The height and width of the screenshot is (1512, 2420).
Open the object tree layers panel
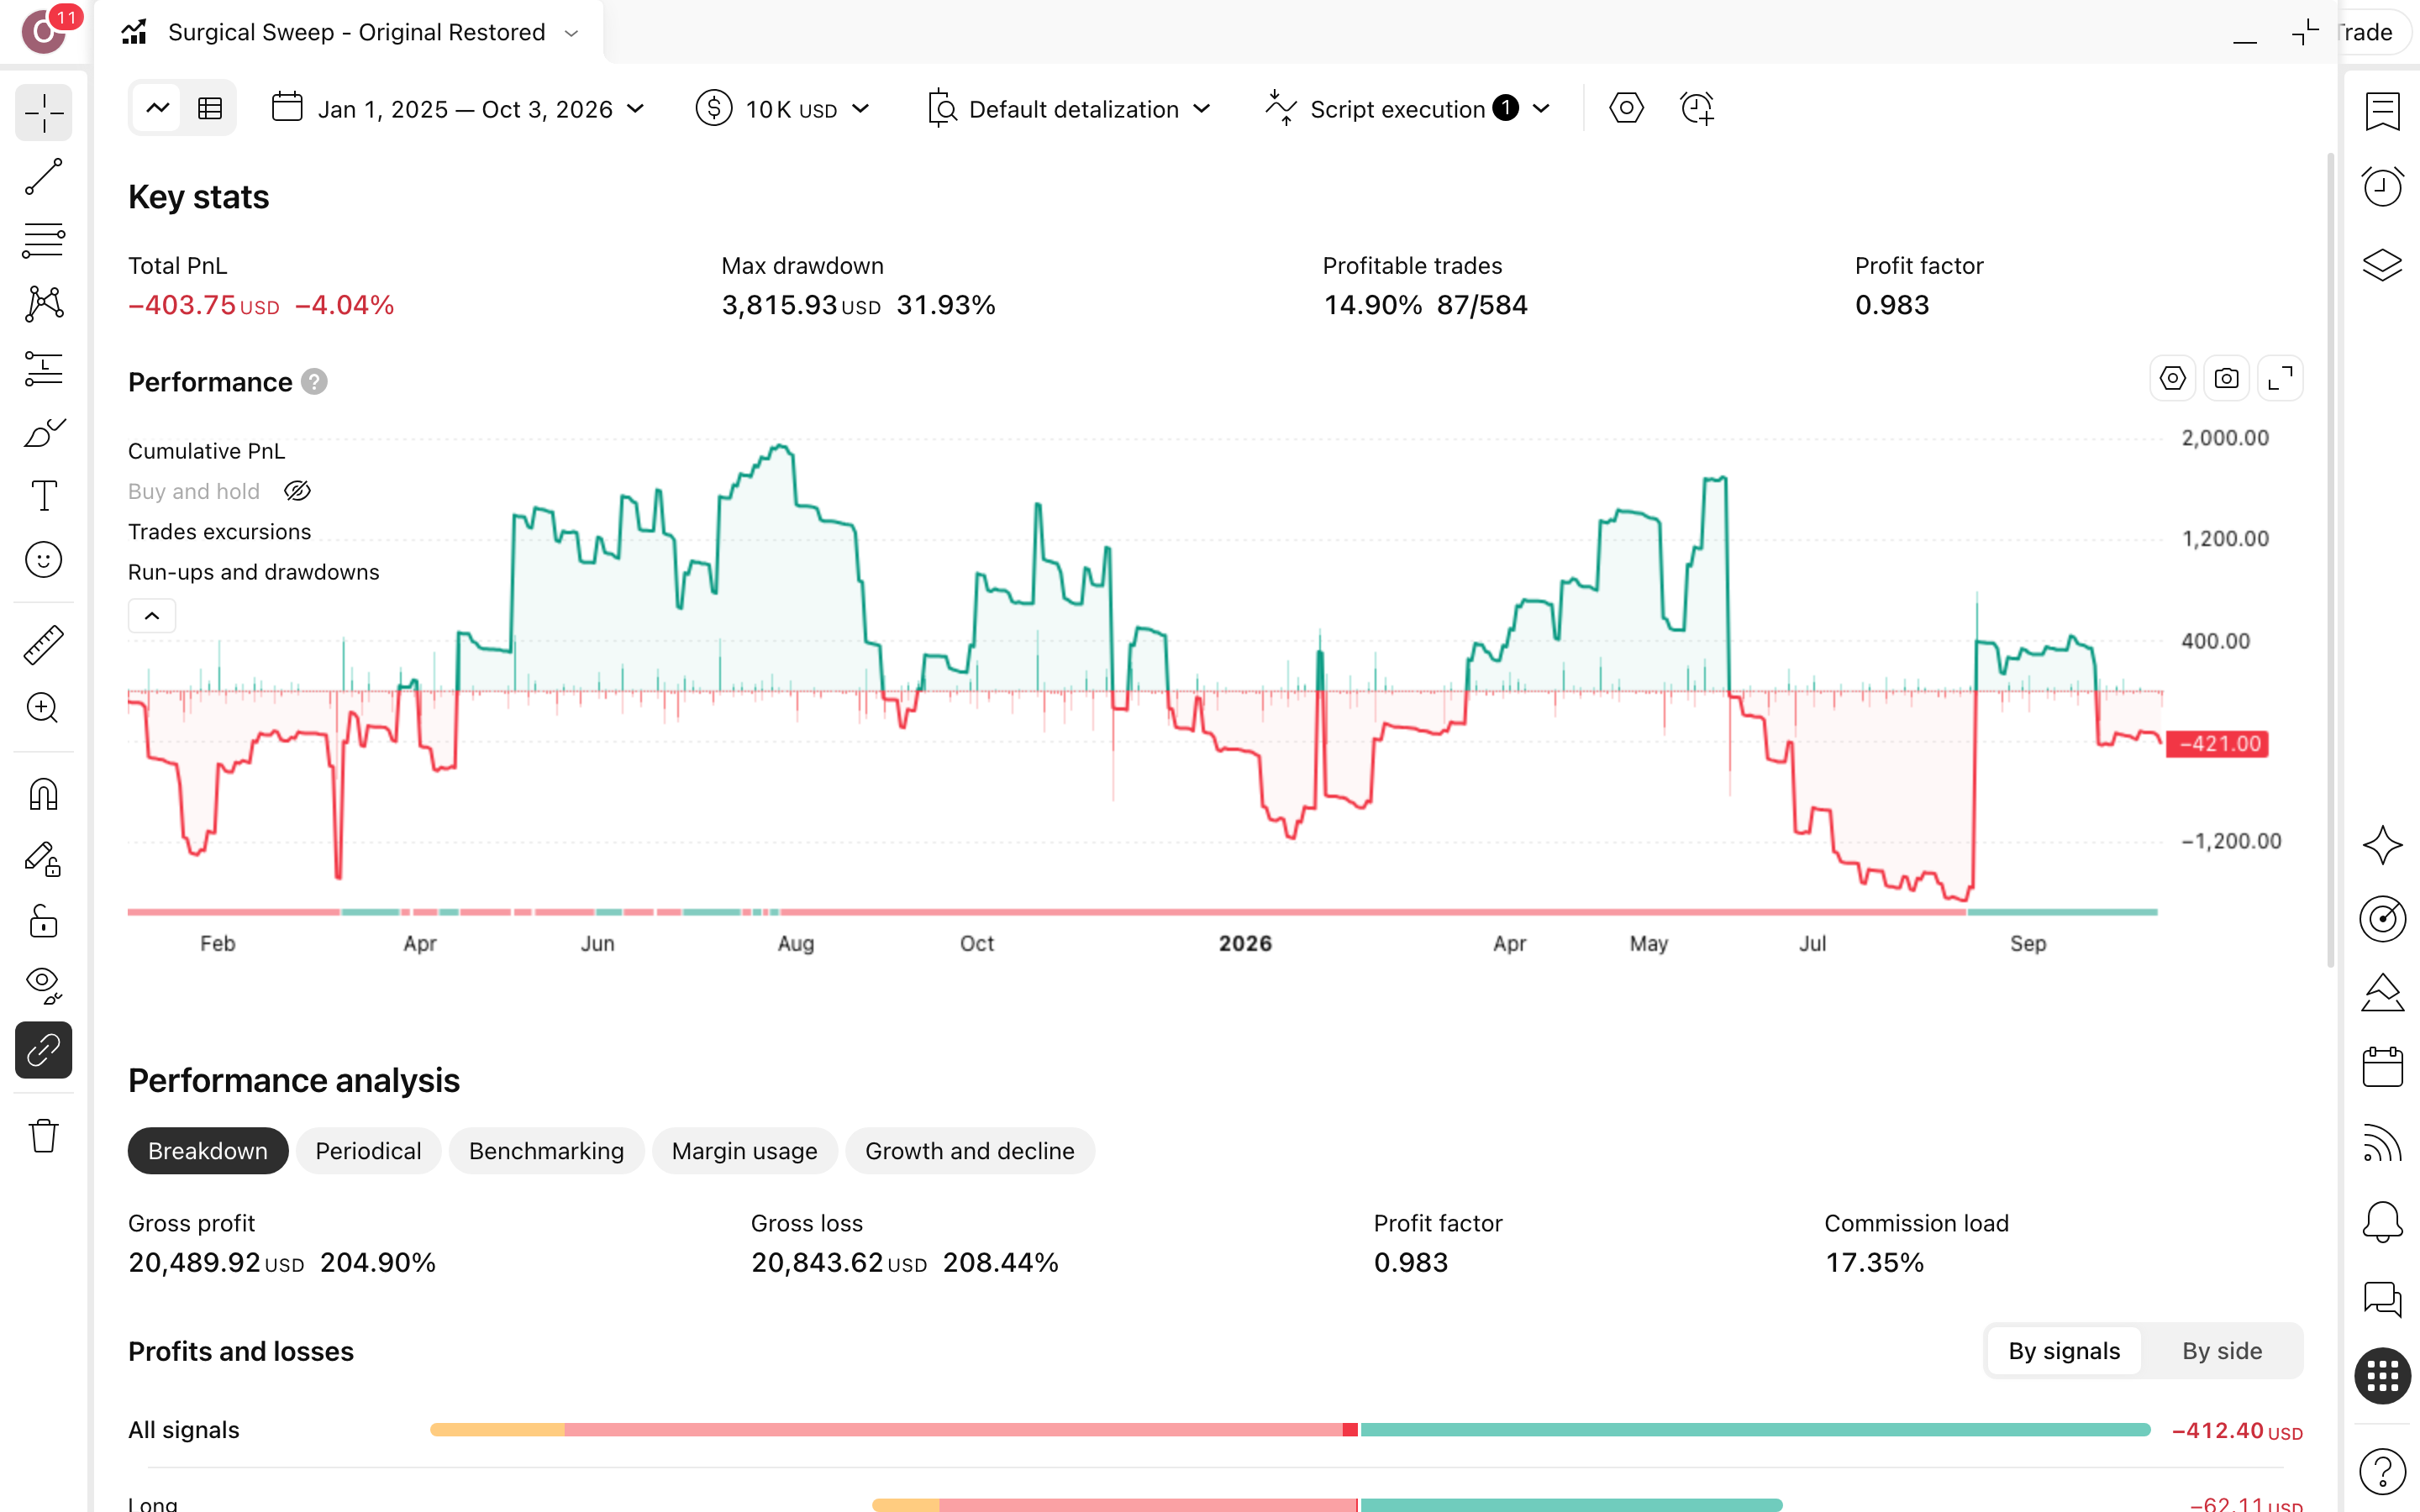tap(2382, 265)
